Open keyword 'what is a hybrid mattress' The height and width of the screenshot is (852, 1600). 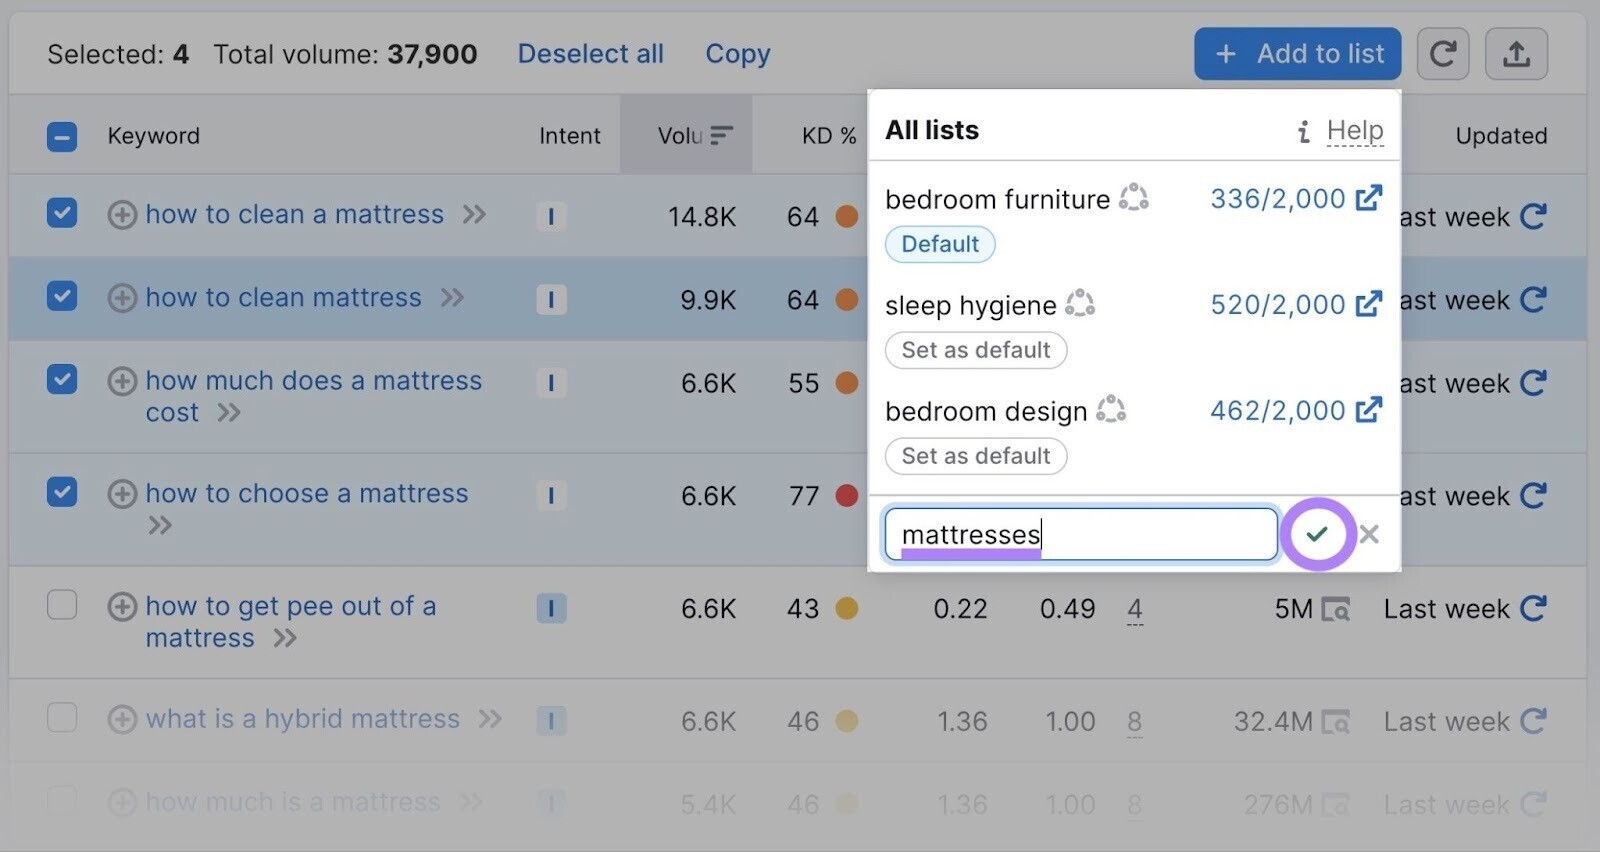pos(302,718)
